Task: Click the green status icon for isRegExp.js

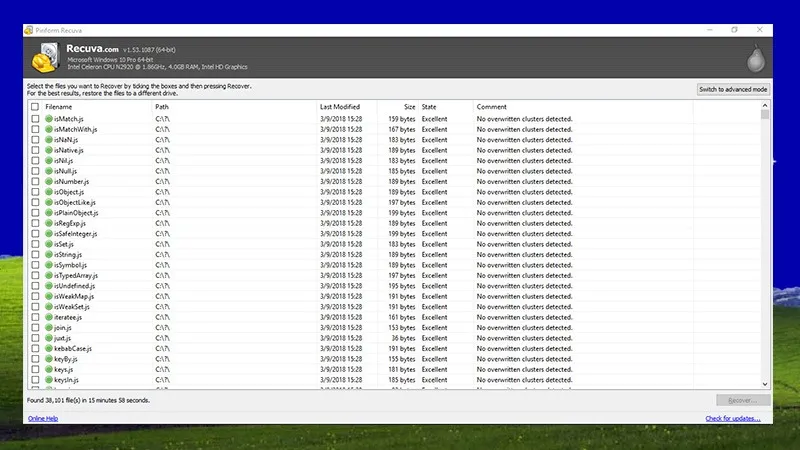Action: pos(49,223)
